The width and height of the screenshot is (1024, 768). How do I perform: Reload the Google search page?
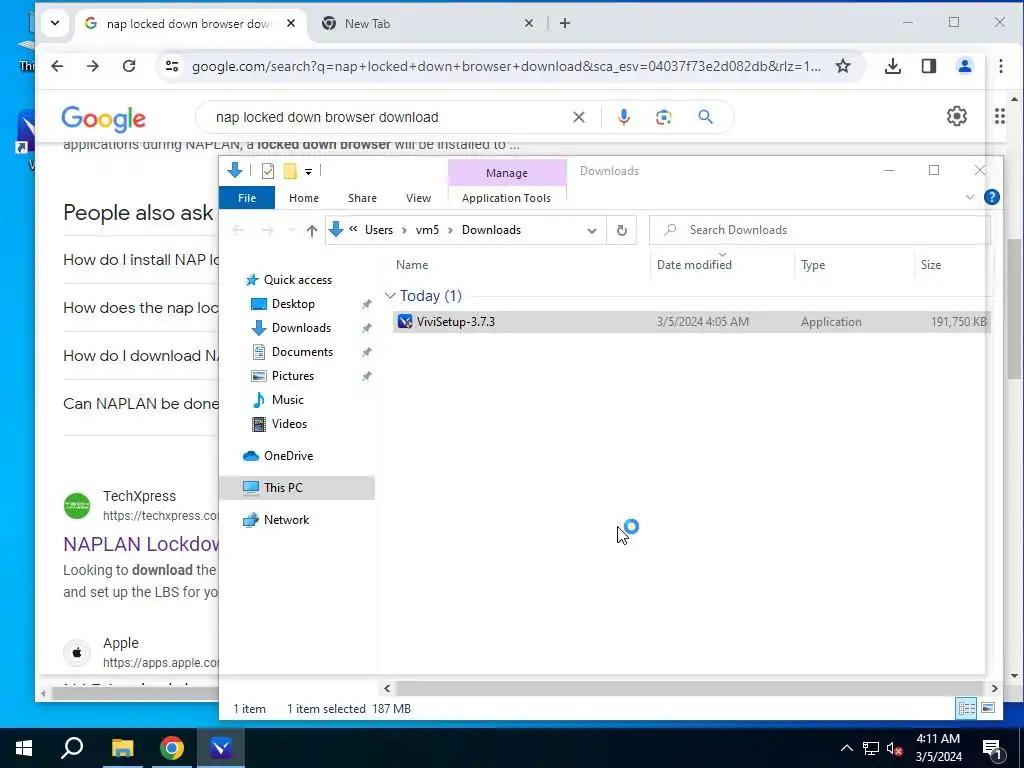[x=129, y=66]
